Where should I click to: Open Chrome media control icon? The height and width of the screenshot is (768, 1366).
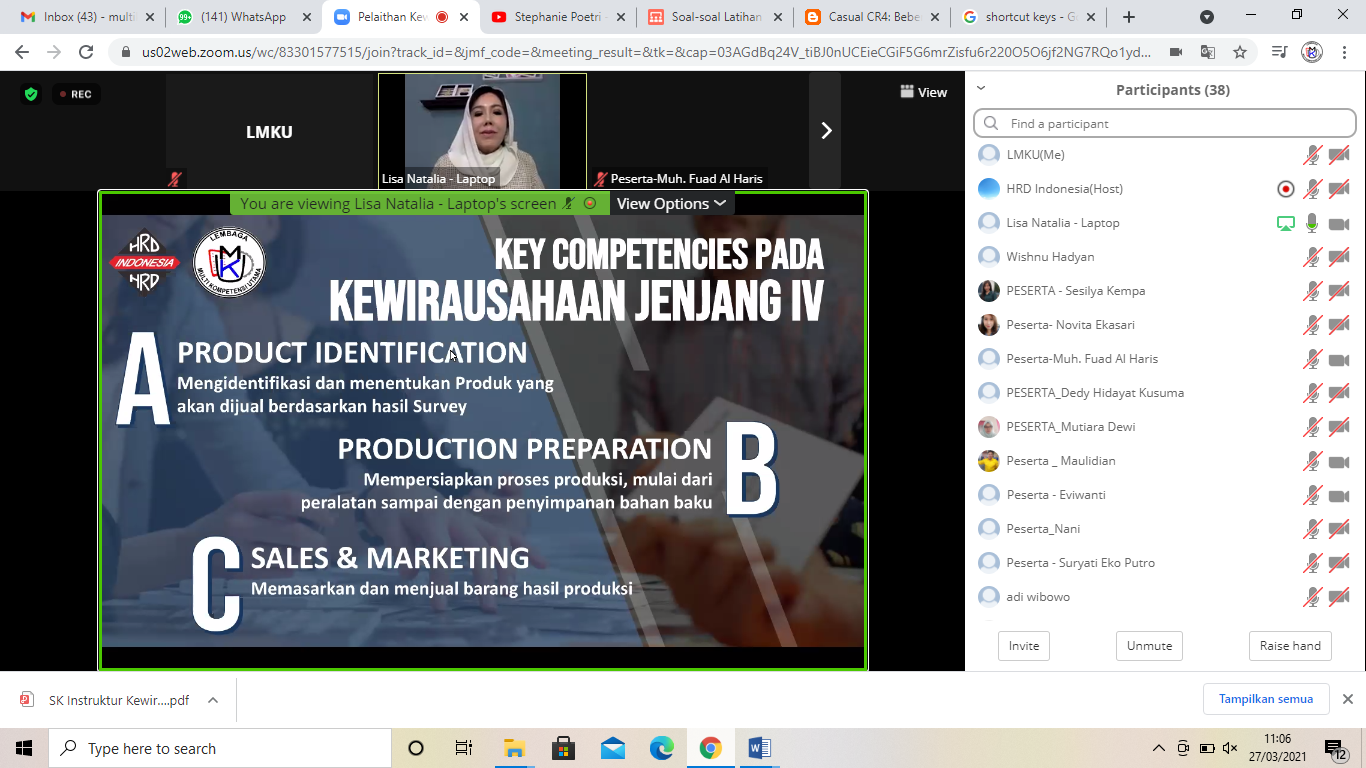[1279, 52]
